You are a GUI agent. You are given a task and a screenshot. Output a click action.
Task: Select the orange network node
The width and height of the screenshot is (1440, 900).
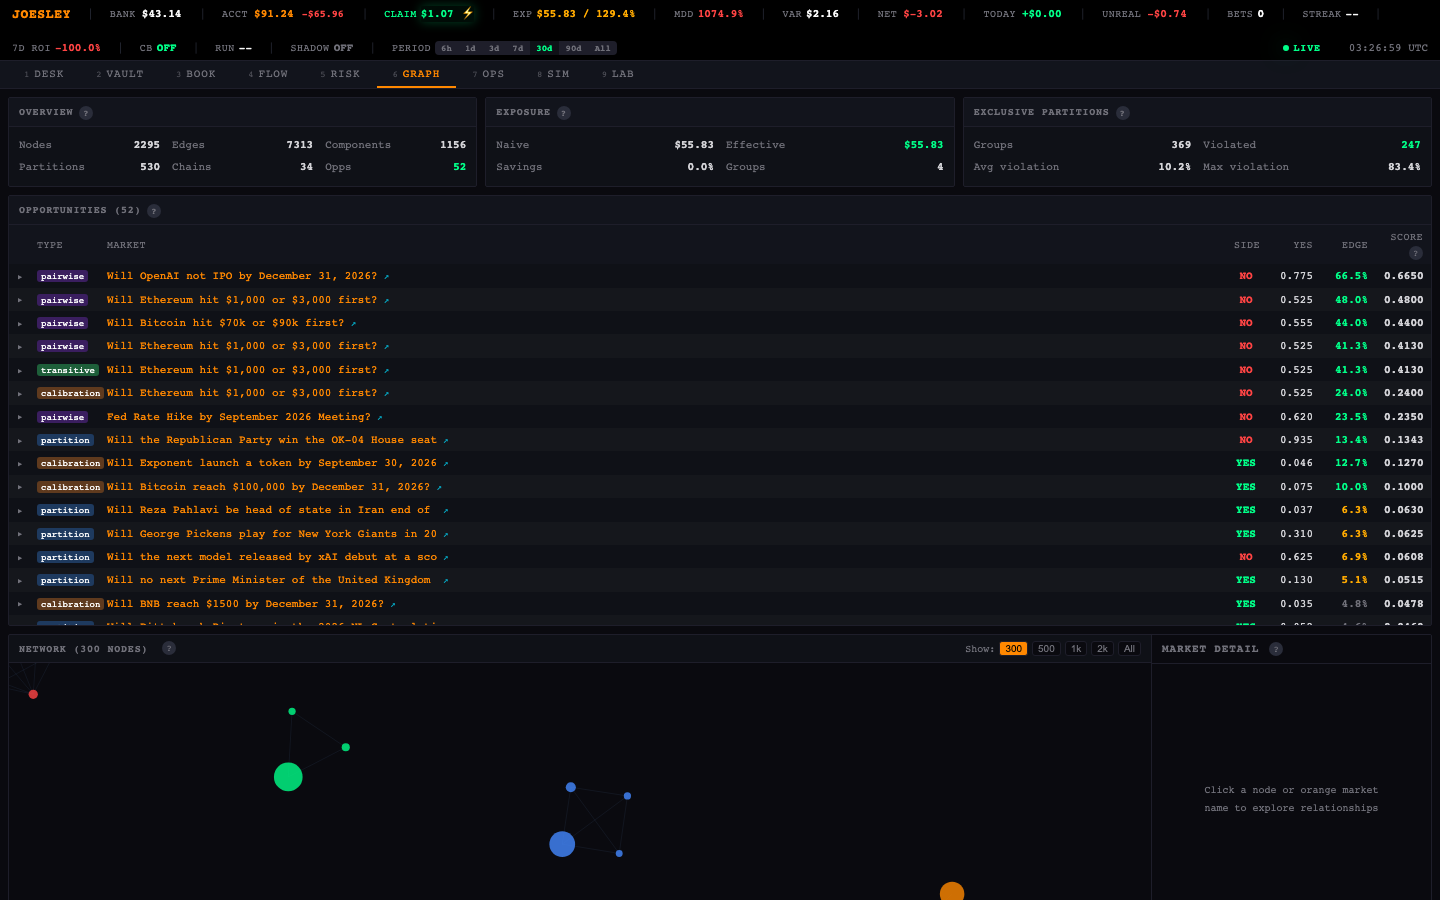pyautogui.click(x=952, y=891)
